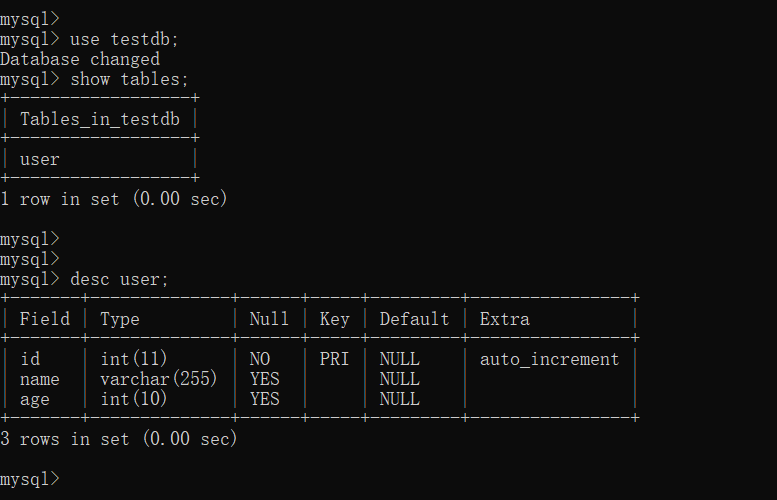Click the 'Database changed' output line
The height and width of the screenshot is (500, 777).
pyautogui.click(x=80, y=59)
